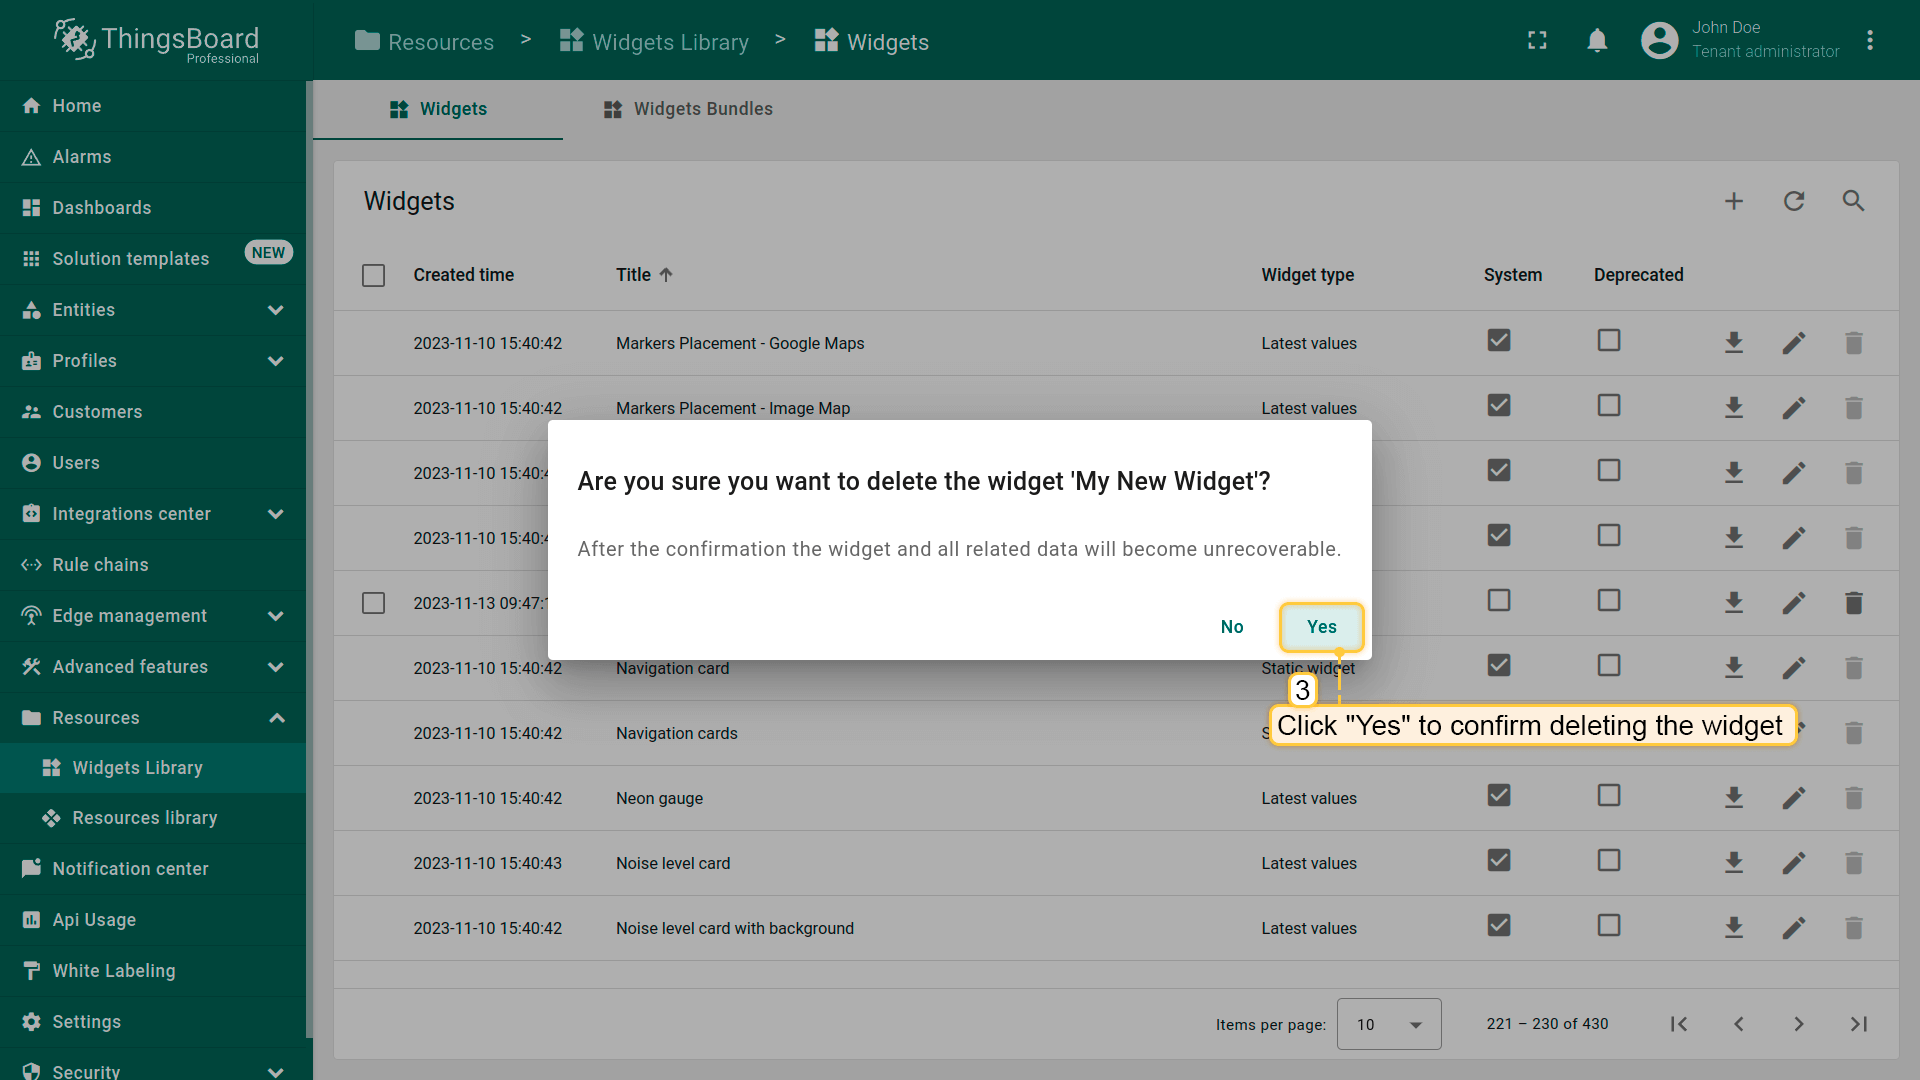The height and width of the screenshot is (1080, 1920).
Task: Go to next page of widgets
Action: coord(1798,1024)
